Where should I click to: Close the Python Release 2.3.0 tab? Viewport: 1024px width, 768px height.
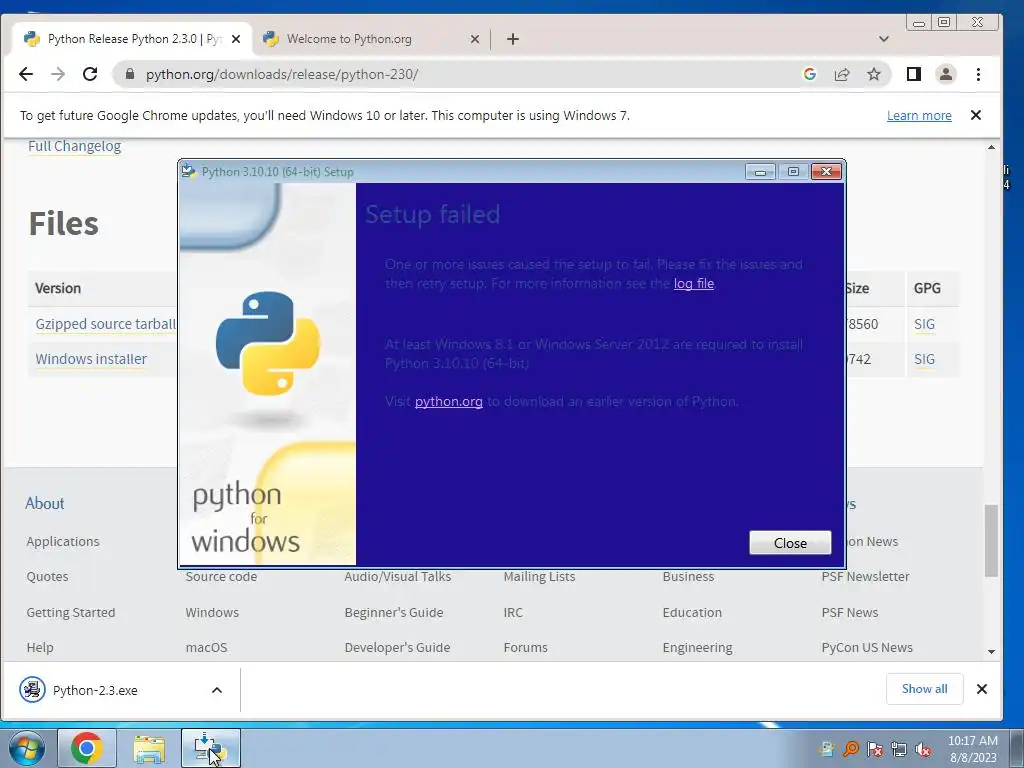click(x=236, y=39)
